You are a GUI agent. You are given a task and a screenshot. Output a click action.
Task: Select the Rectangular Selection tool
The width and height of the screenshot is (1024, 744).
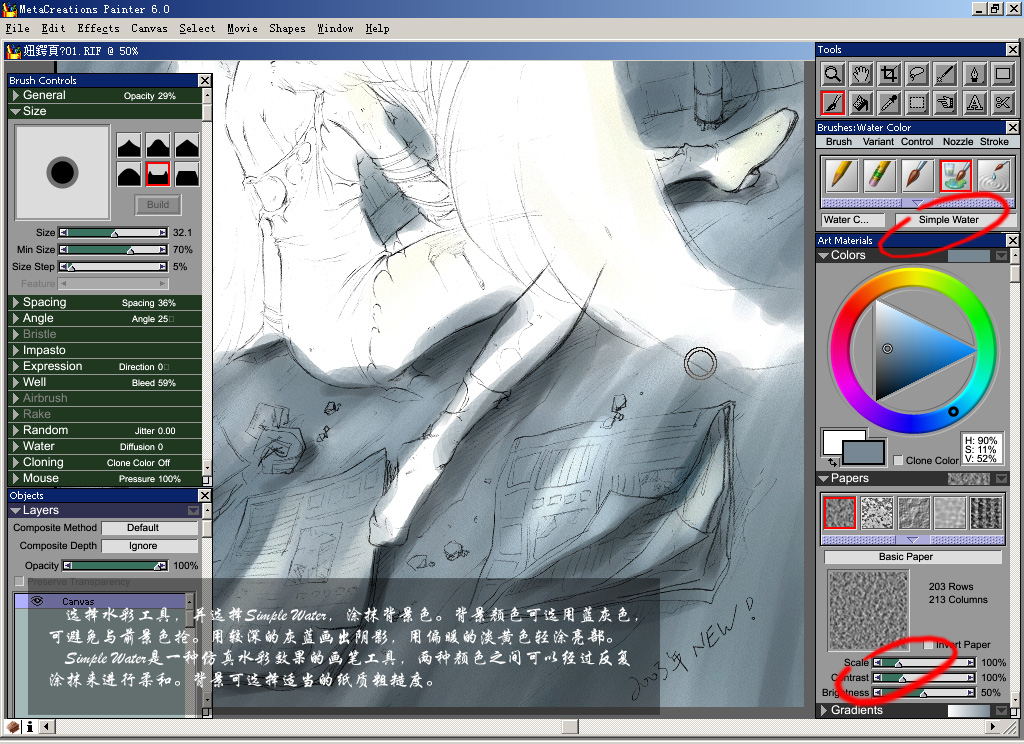918,103
